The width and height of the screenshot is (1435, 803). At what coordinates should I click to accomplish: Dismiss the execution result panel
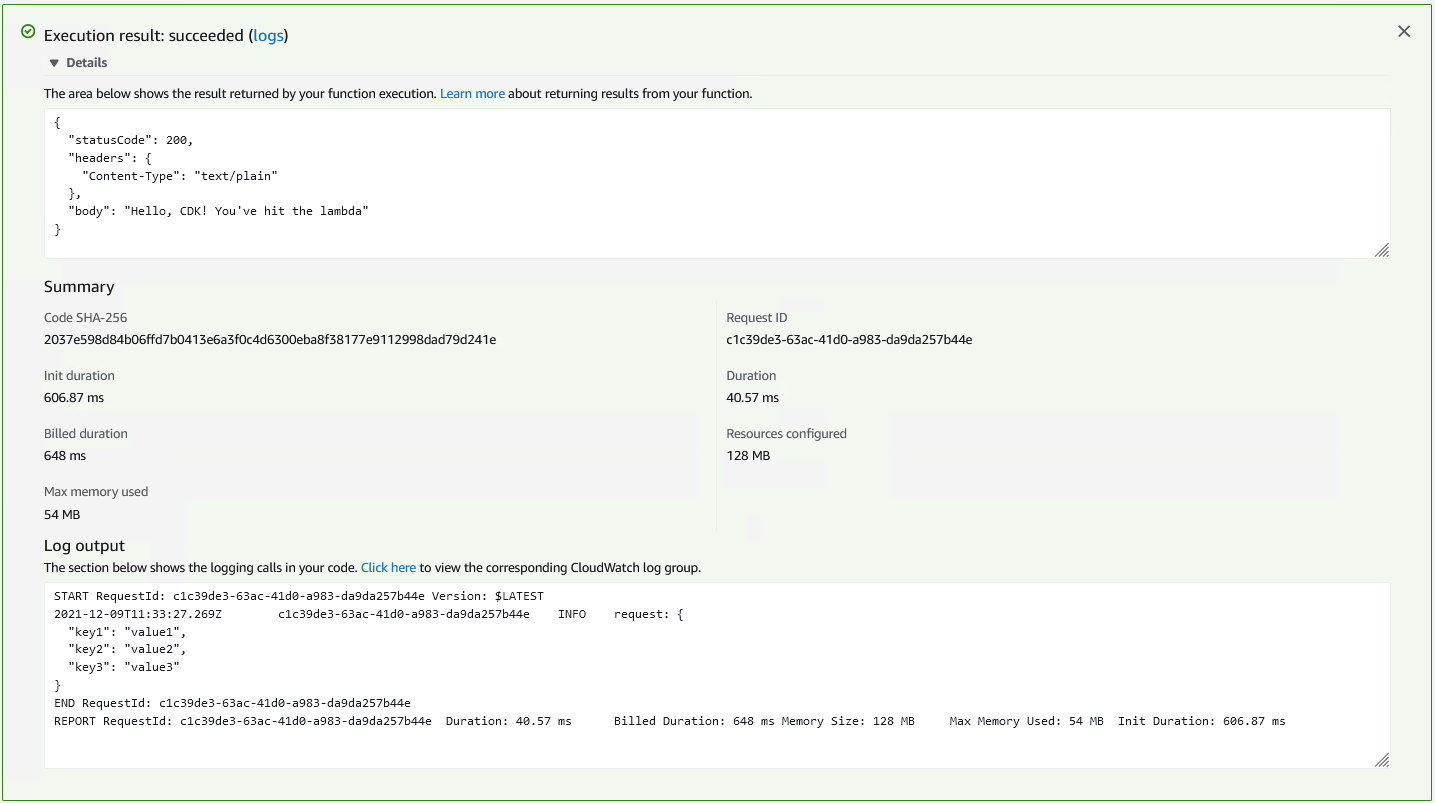pos(1403,31)
